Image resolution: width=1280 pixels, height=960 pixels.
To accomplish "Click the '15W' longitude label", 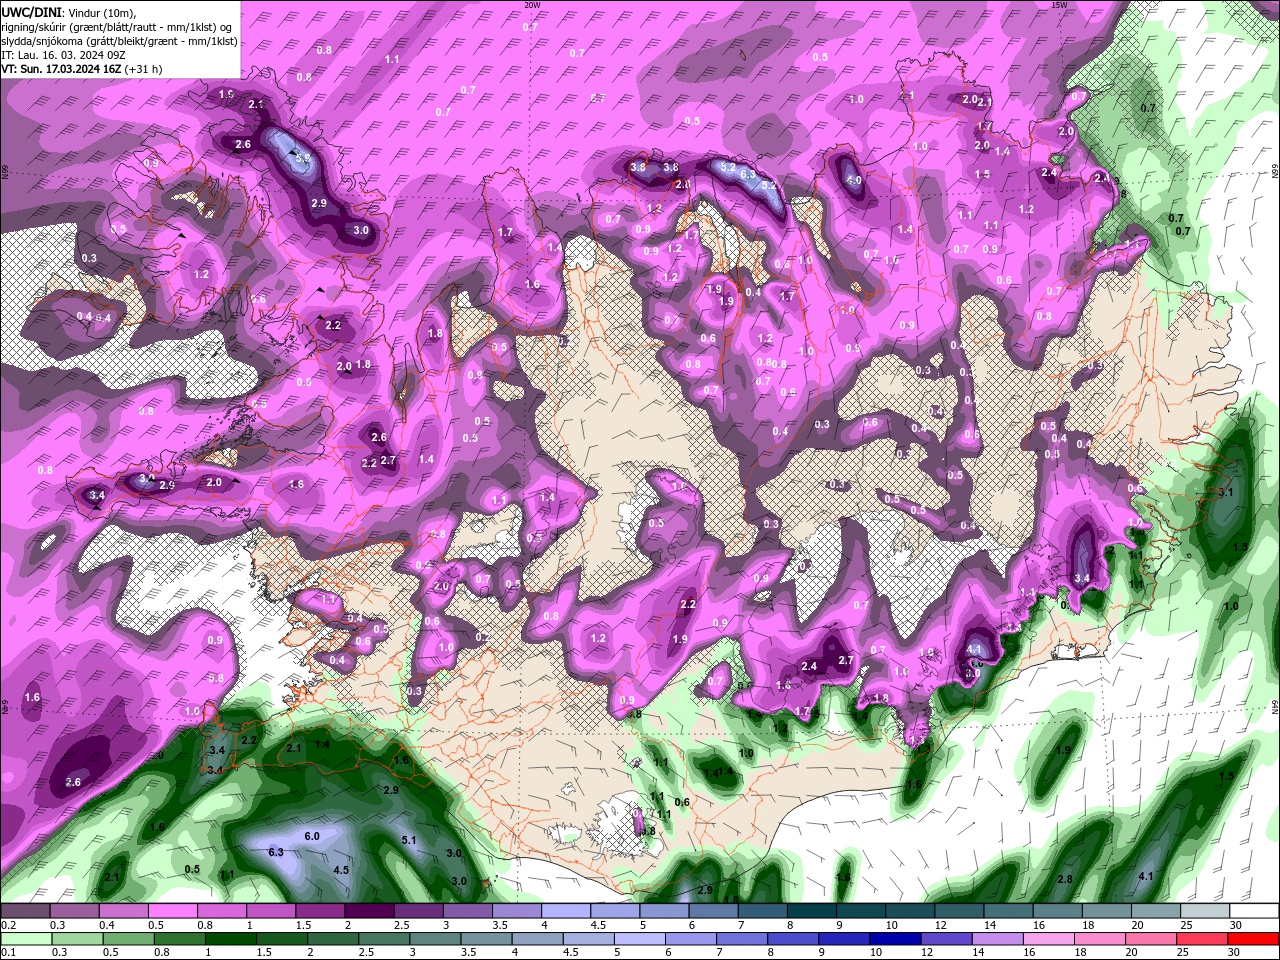I will click(x=1060, y=5).
